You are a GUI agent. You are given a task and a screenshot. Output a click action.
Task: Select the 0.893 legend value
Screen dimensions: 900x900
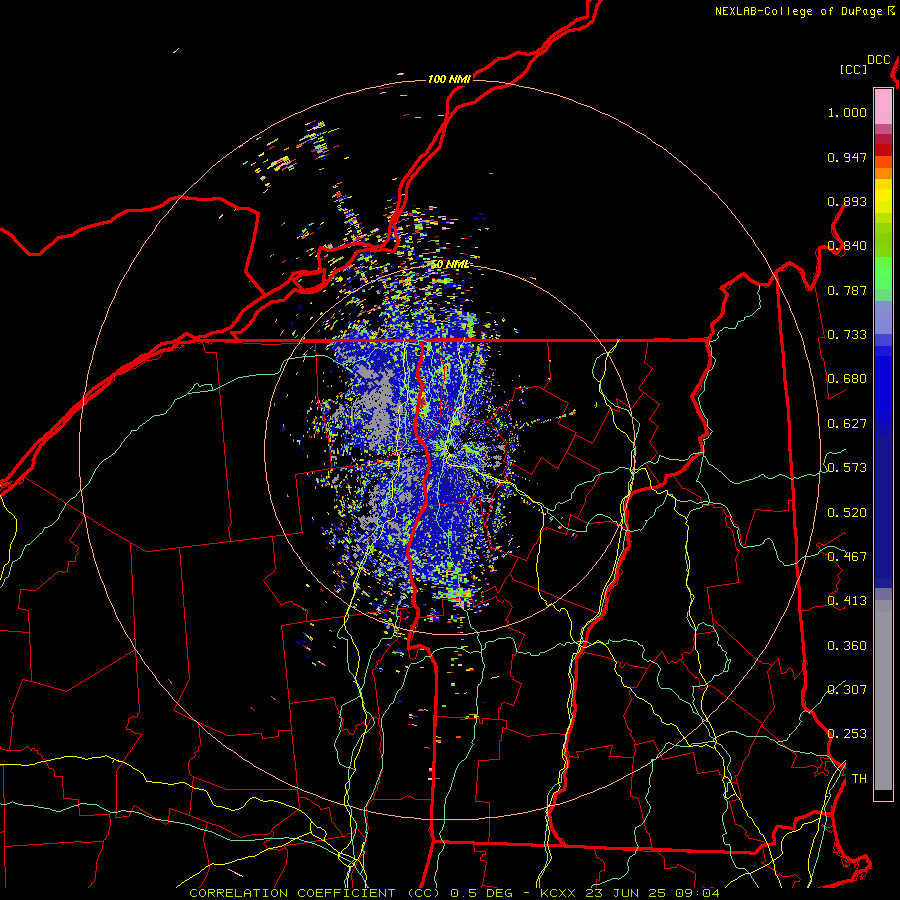847,201
